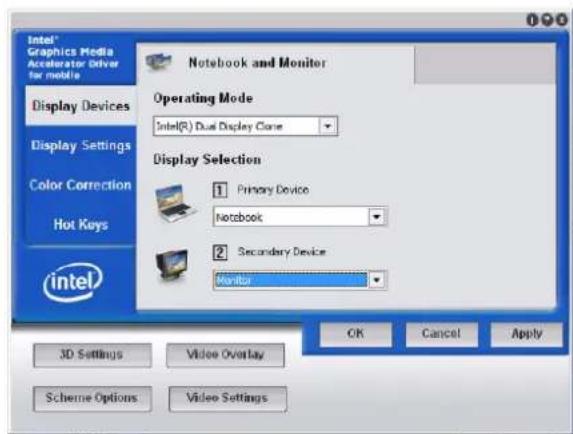Click the Cancel button
The image size is (573, 434).
point(441,334)
